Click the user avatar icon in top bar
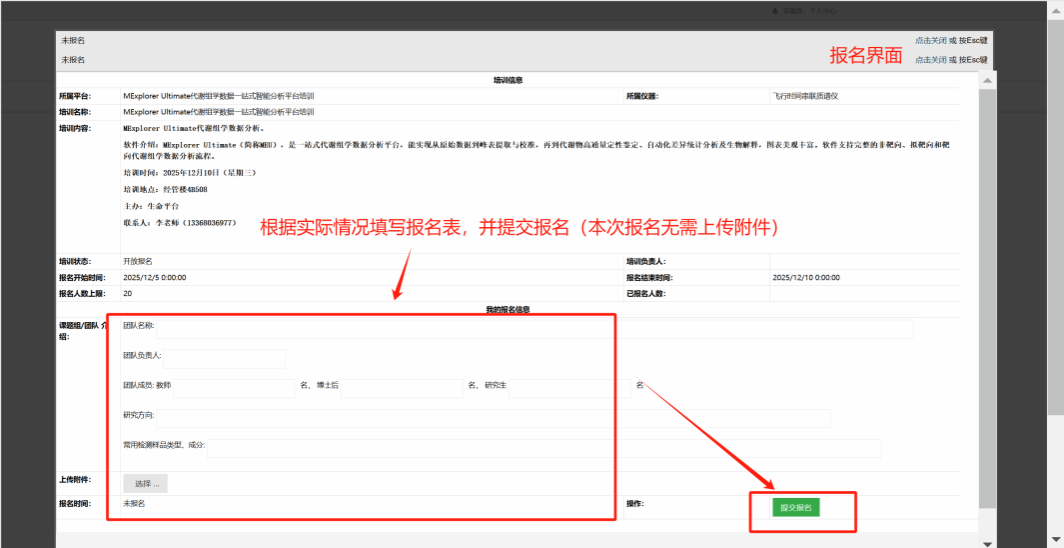 click(775, 11)
